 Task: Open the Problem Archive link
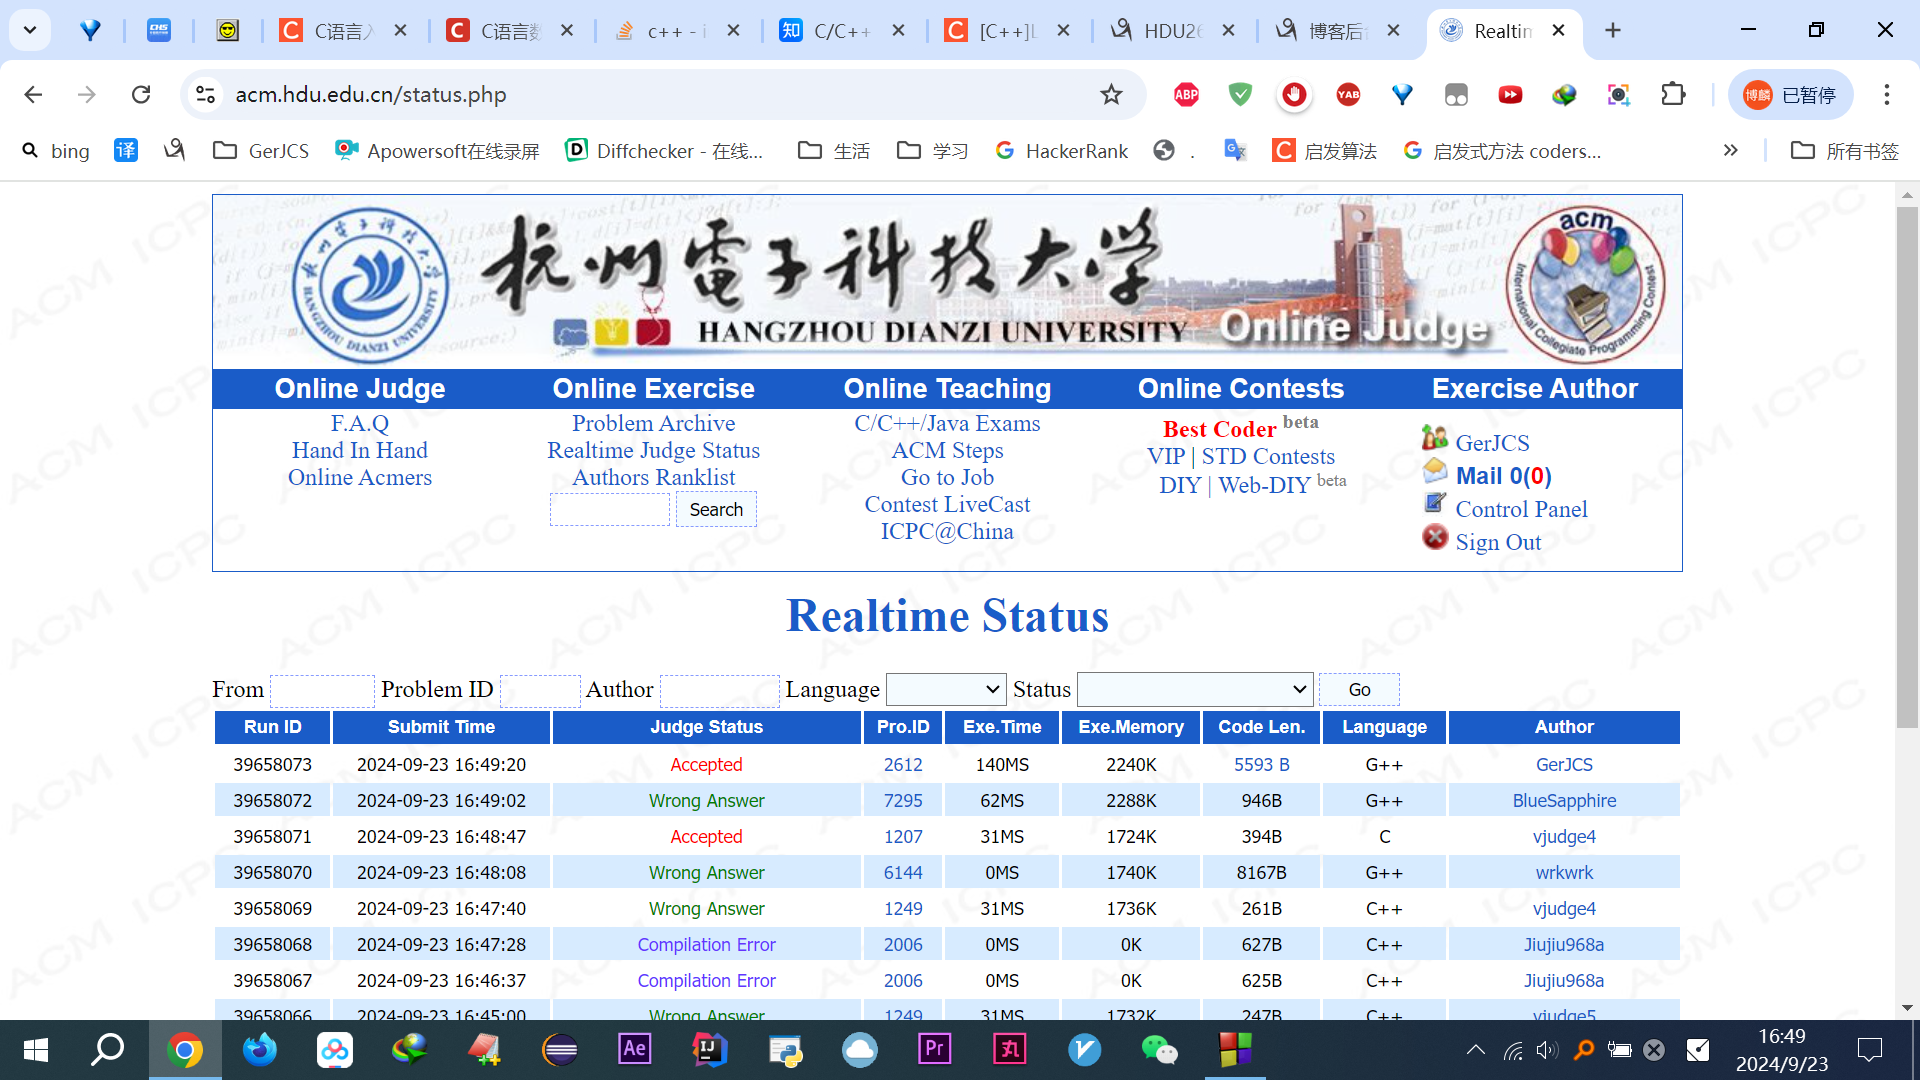[653, 423]
